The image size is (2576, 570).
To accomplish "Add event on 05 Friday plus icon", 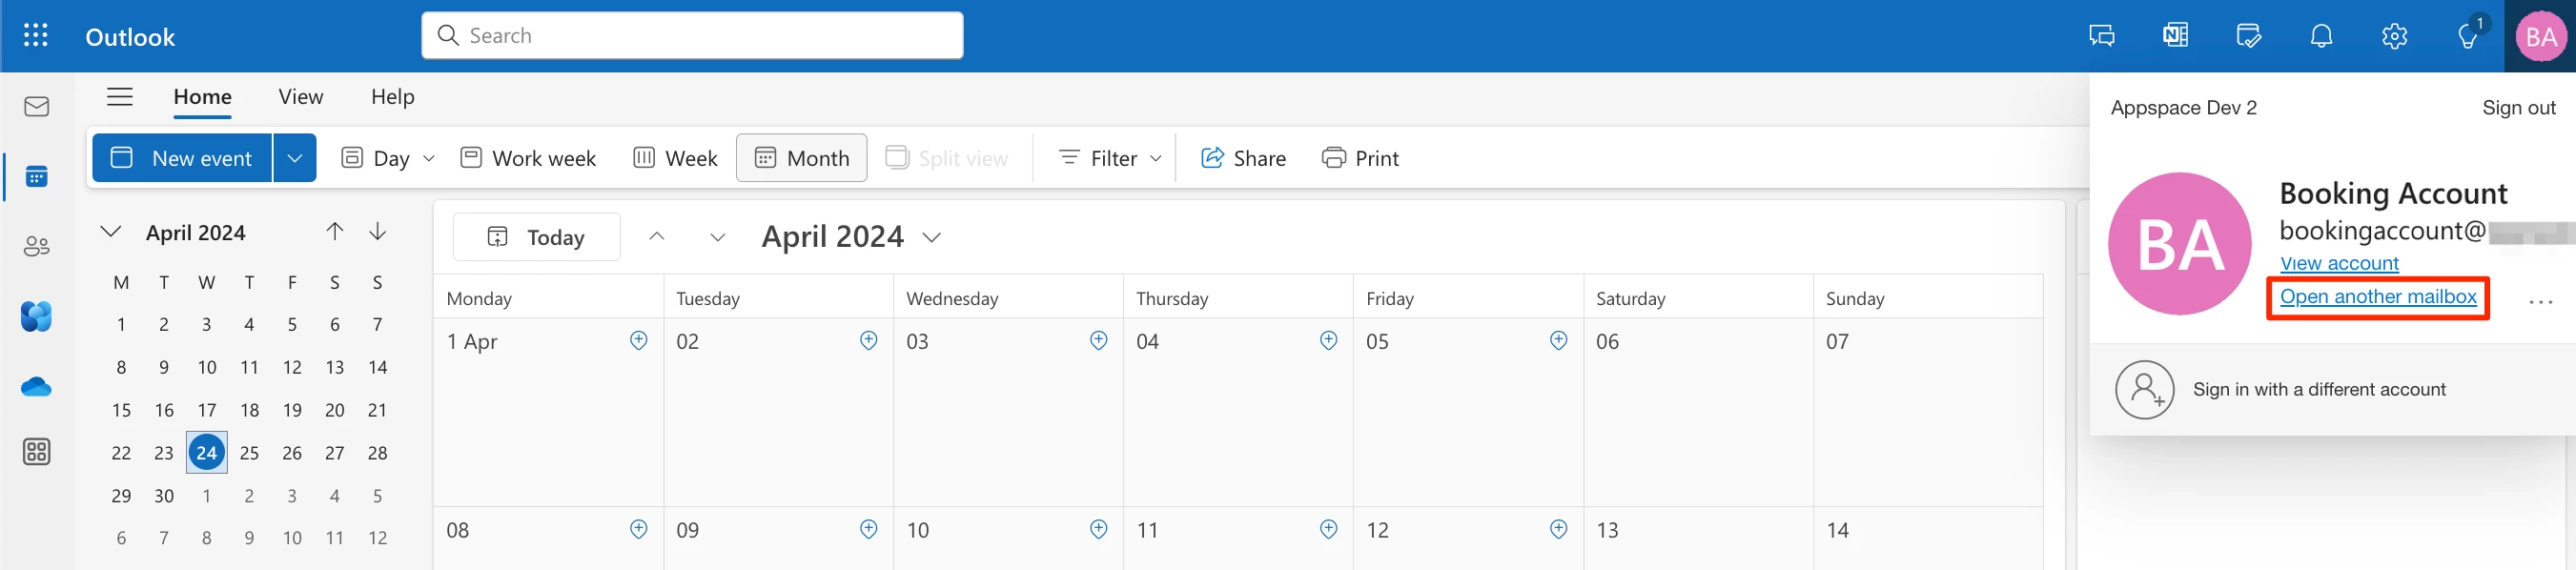I will [x=1558, y=341].
